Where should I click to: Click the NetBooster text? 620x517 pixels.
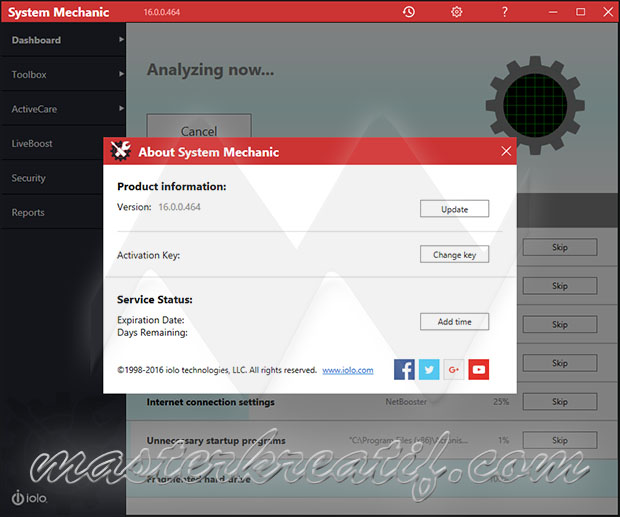[406, 402]
